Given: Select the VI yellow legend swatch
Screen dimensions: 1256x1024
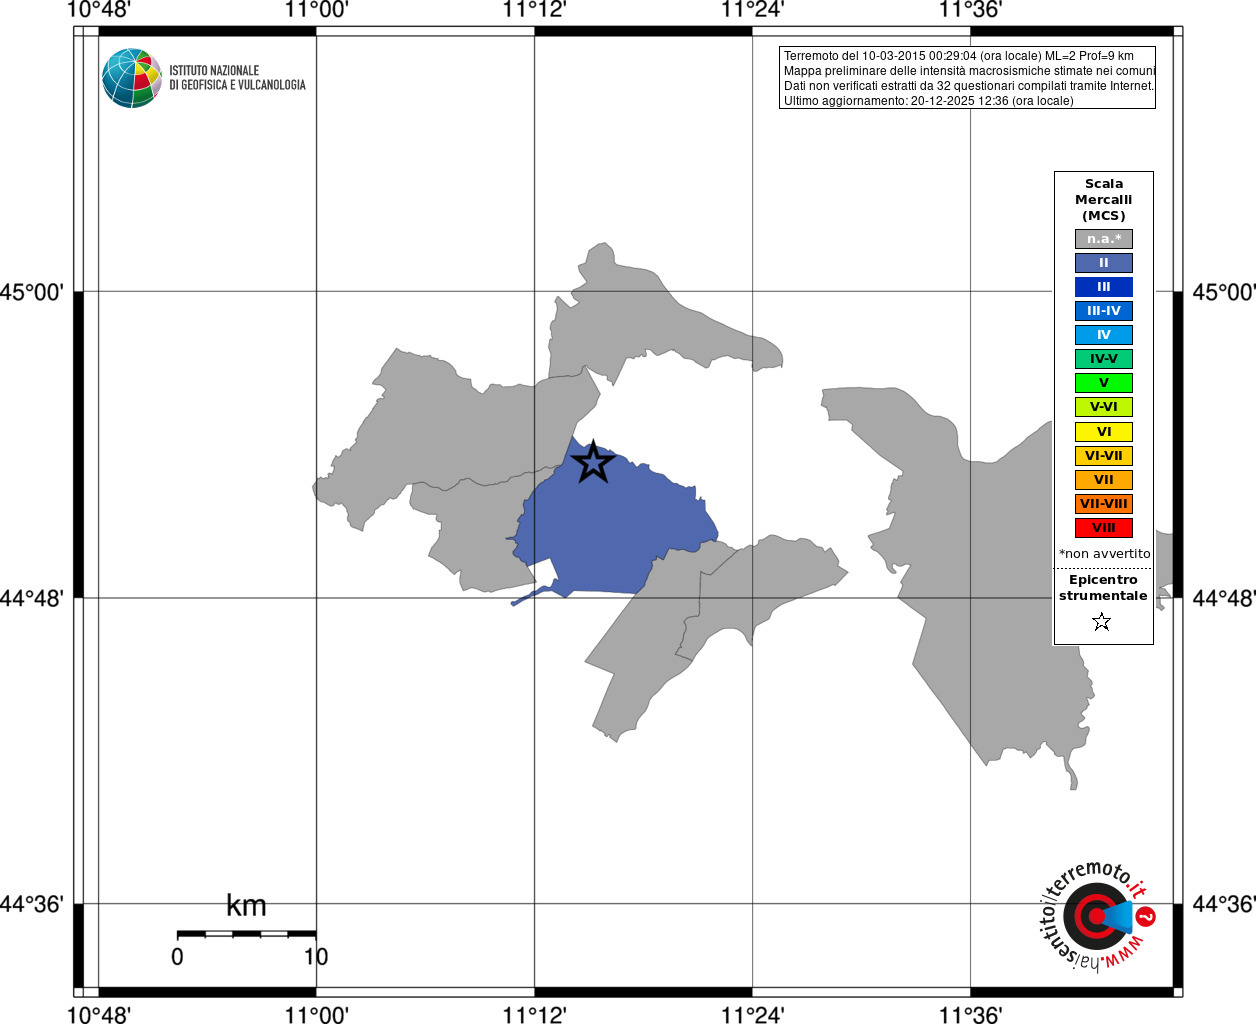Looking at the screenshot, I should point(1104,432).
